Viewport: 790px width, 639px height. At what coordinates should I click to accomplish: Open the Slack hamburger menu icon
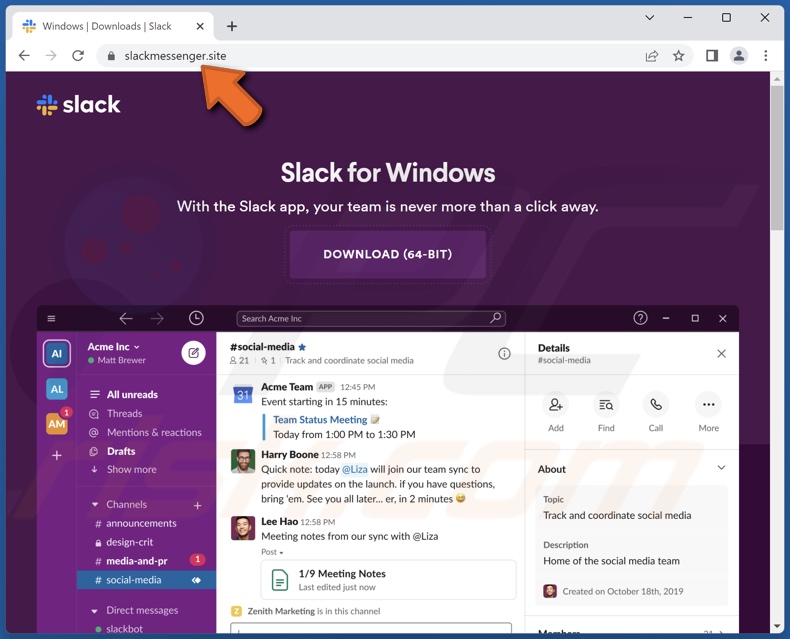pyautogui.click(x=51, y=318)
